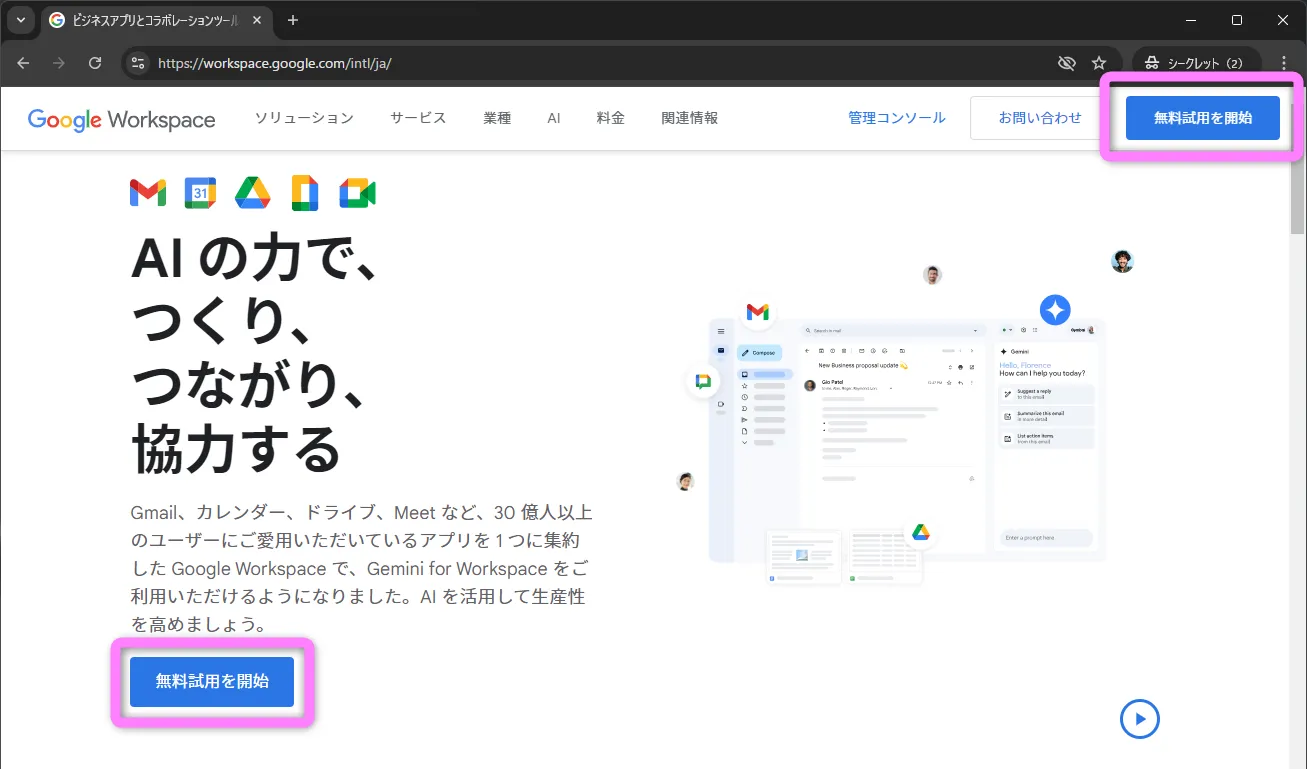This screenshot has width=1307, height=769.
Task: Play the video with the circular play button
Action: coord(1140,718)
